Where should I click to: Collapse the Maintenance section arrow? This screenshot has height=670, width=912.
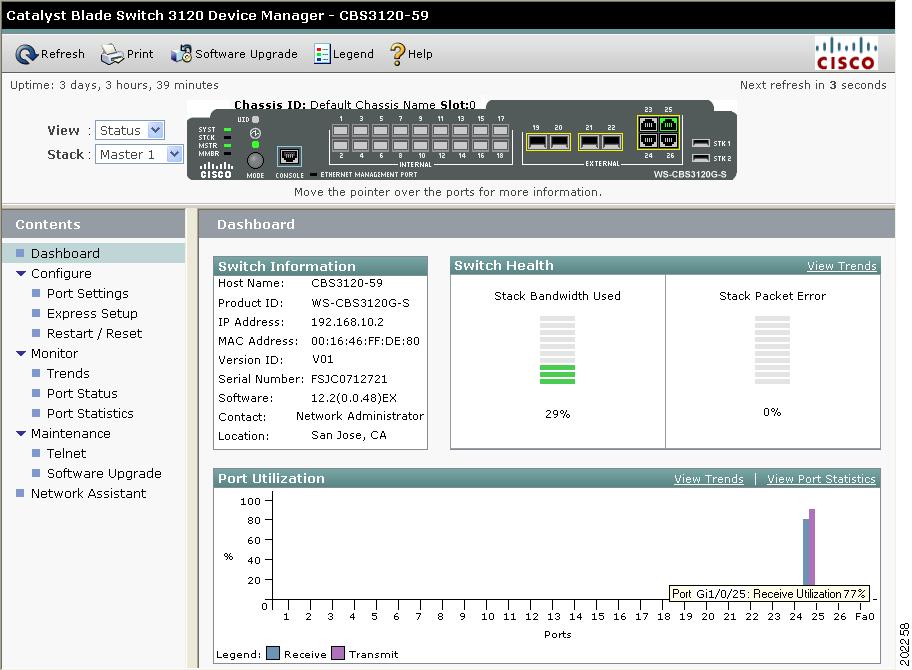(x=21, y=433)
